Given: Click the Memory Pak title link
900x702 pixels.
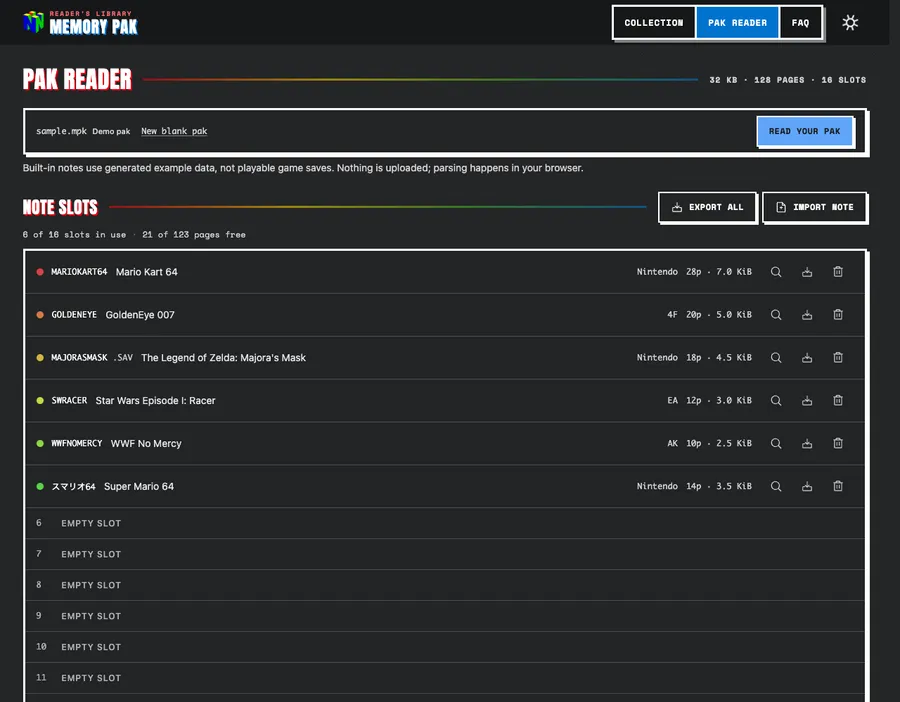Looking at the screenshot, I should (93, 27).
